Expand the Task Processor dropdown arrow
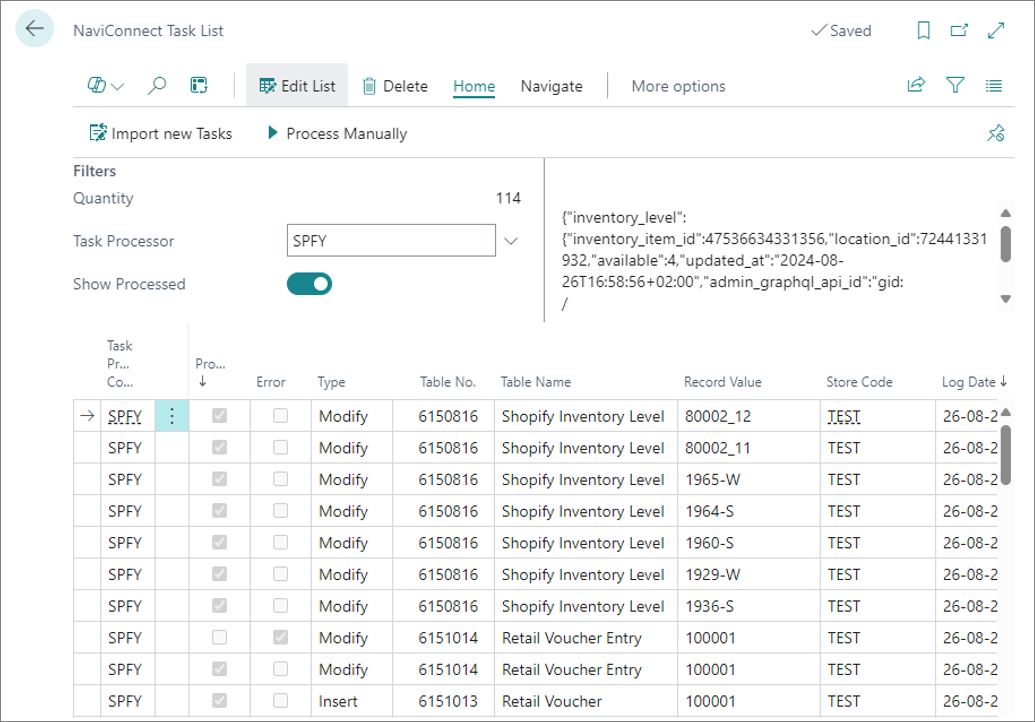 pyautogui.click(x=511, y=241)
